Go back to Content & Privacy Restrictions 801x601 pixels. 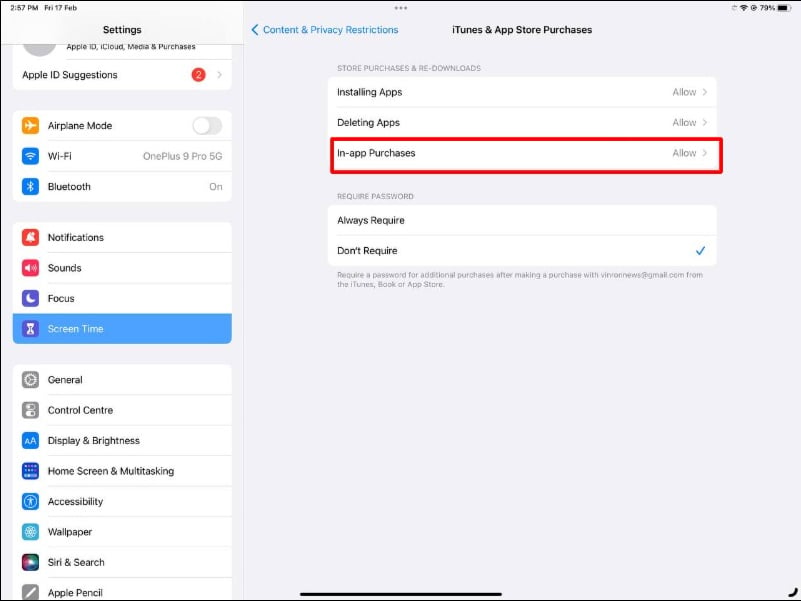pyautogui.click(x=324, y=30)
